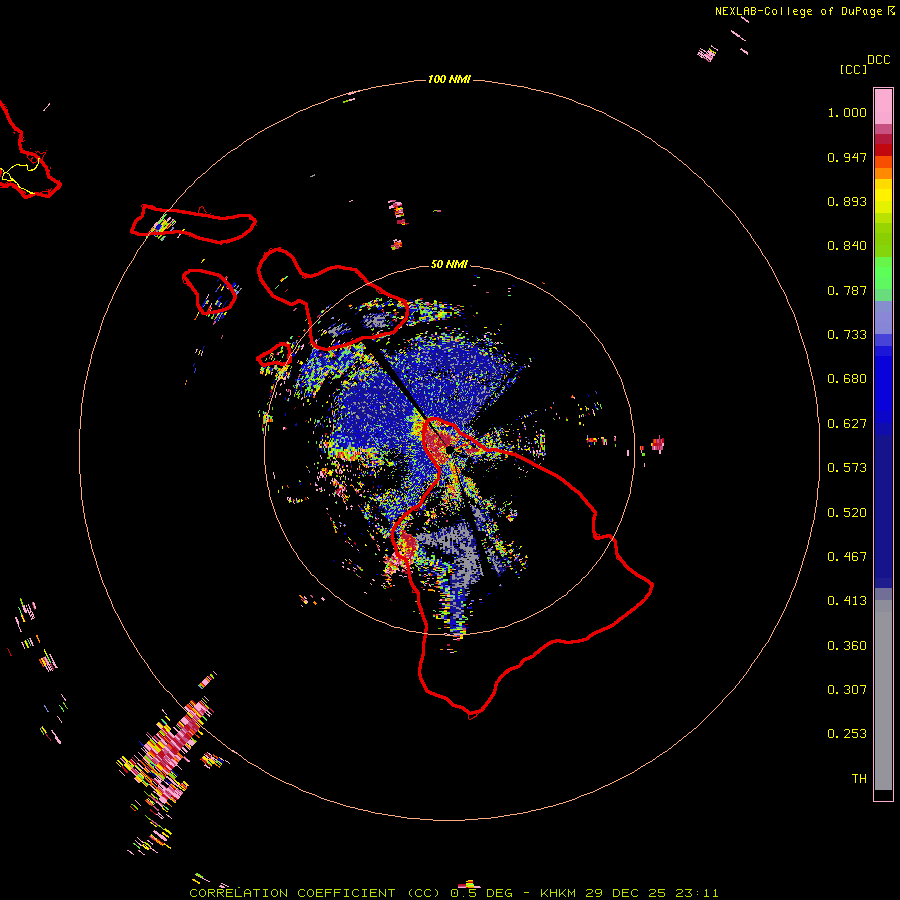Click the 0.253 scale value
This screenshot has height=900, width=900.
(847, 734)
